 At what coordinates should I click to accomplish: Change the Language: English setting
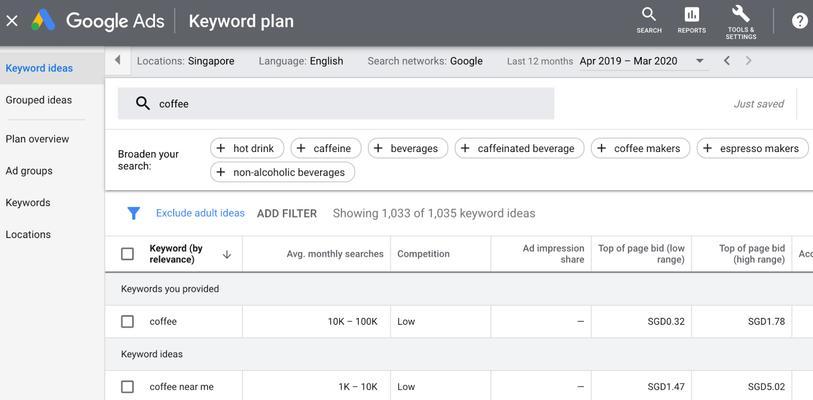click(x=300, y=61)
